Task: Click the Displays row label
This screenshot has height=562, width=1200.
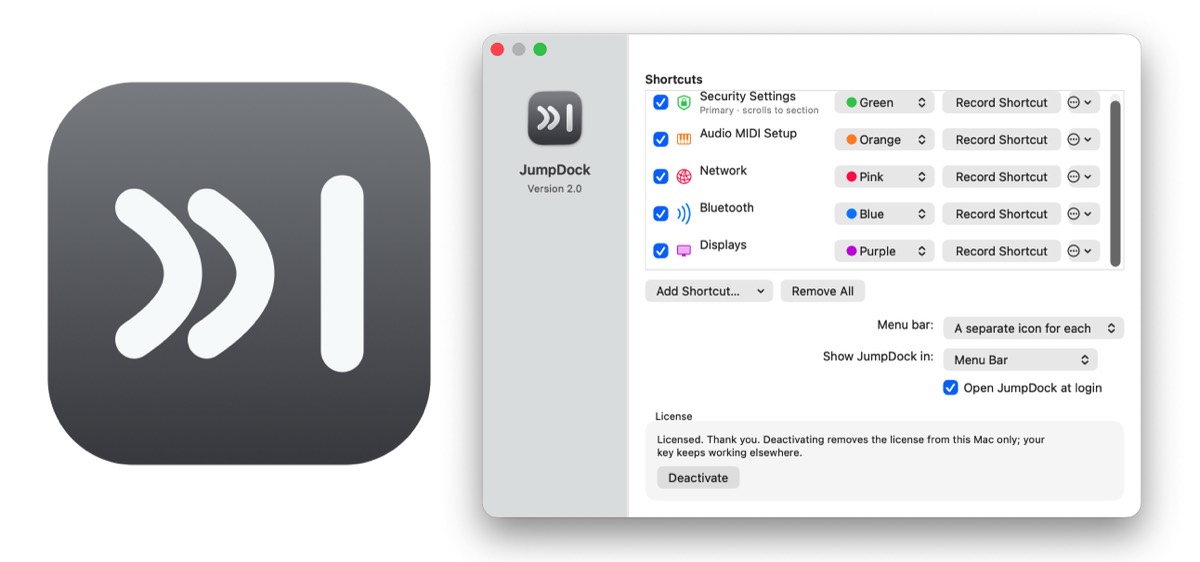Action: [x=723, y=245]
